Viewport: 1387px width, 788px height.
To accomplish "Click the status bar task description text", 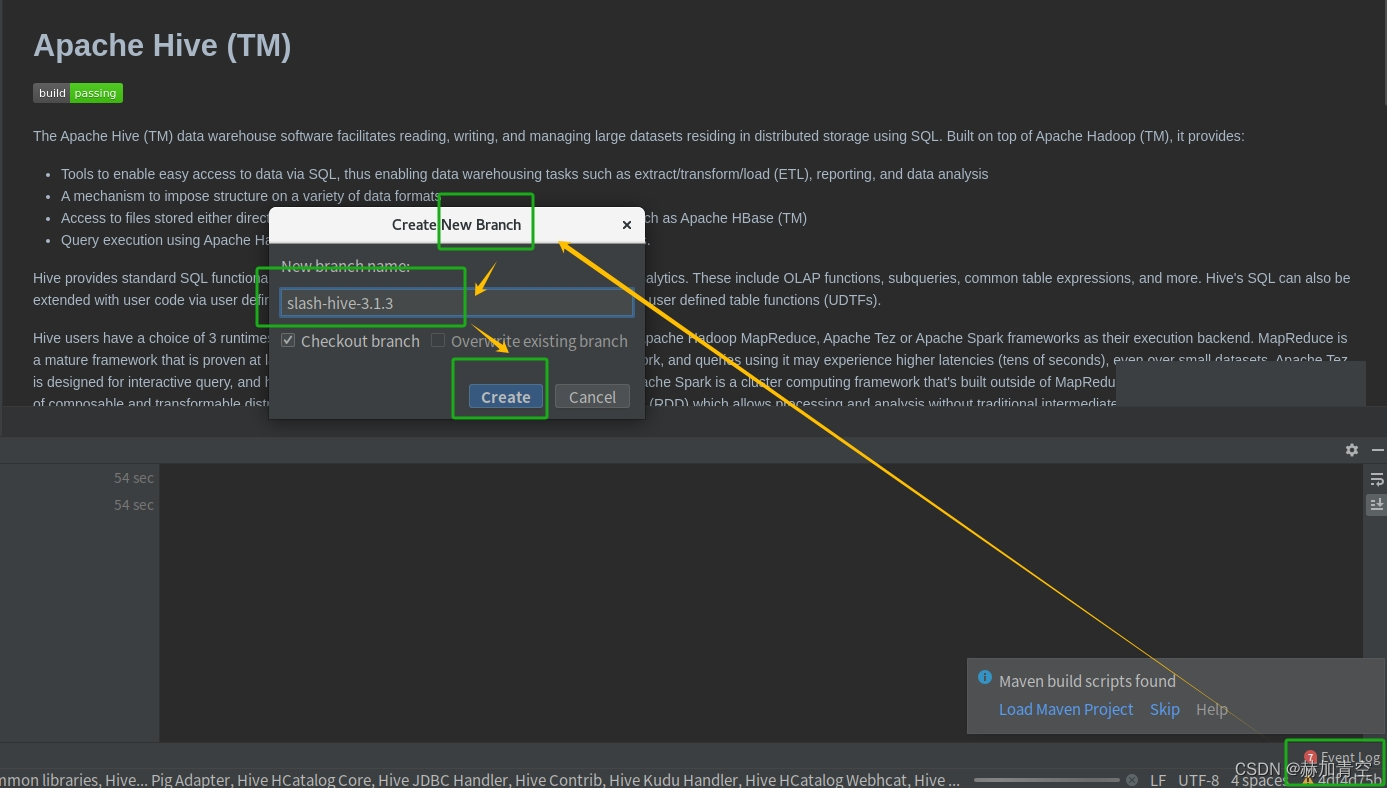I will click(x=480, y=780).
